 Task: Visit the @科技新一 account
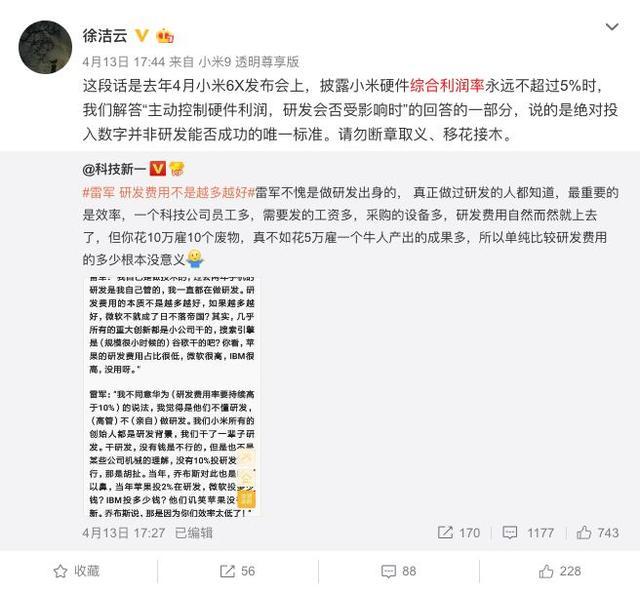(114, 169)
